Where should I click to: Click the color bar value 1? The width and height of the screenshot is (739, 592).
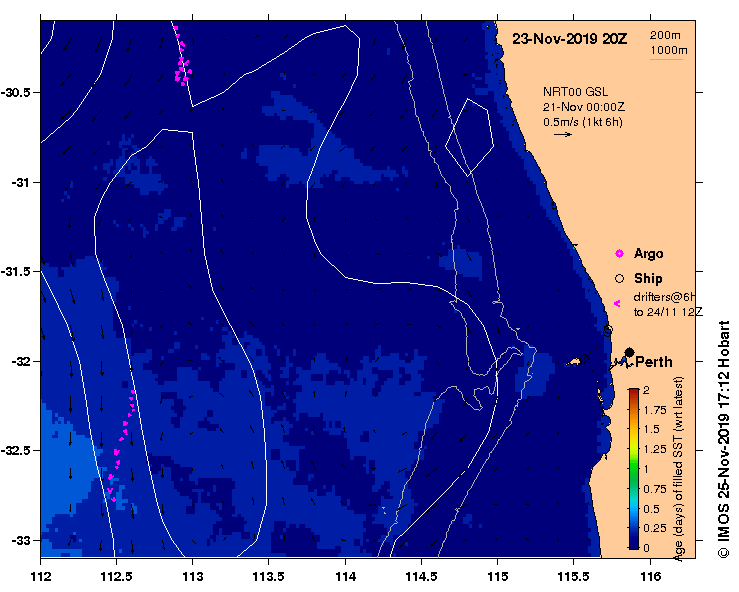[x=646, y=469]
